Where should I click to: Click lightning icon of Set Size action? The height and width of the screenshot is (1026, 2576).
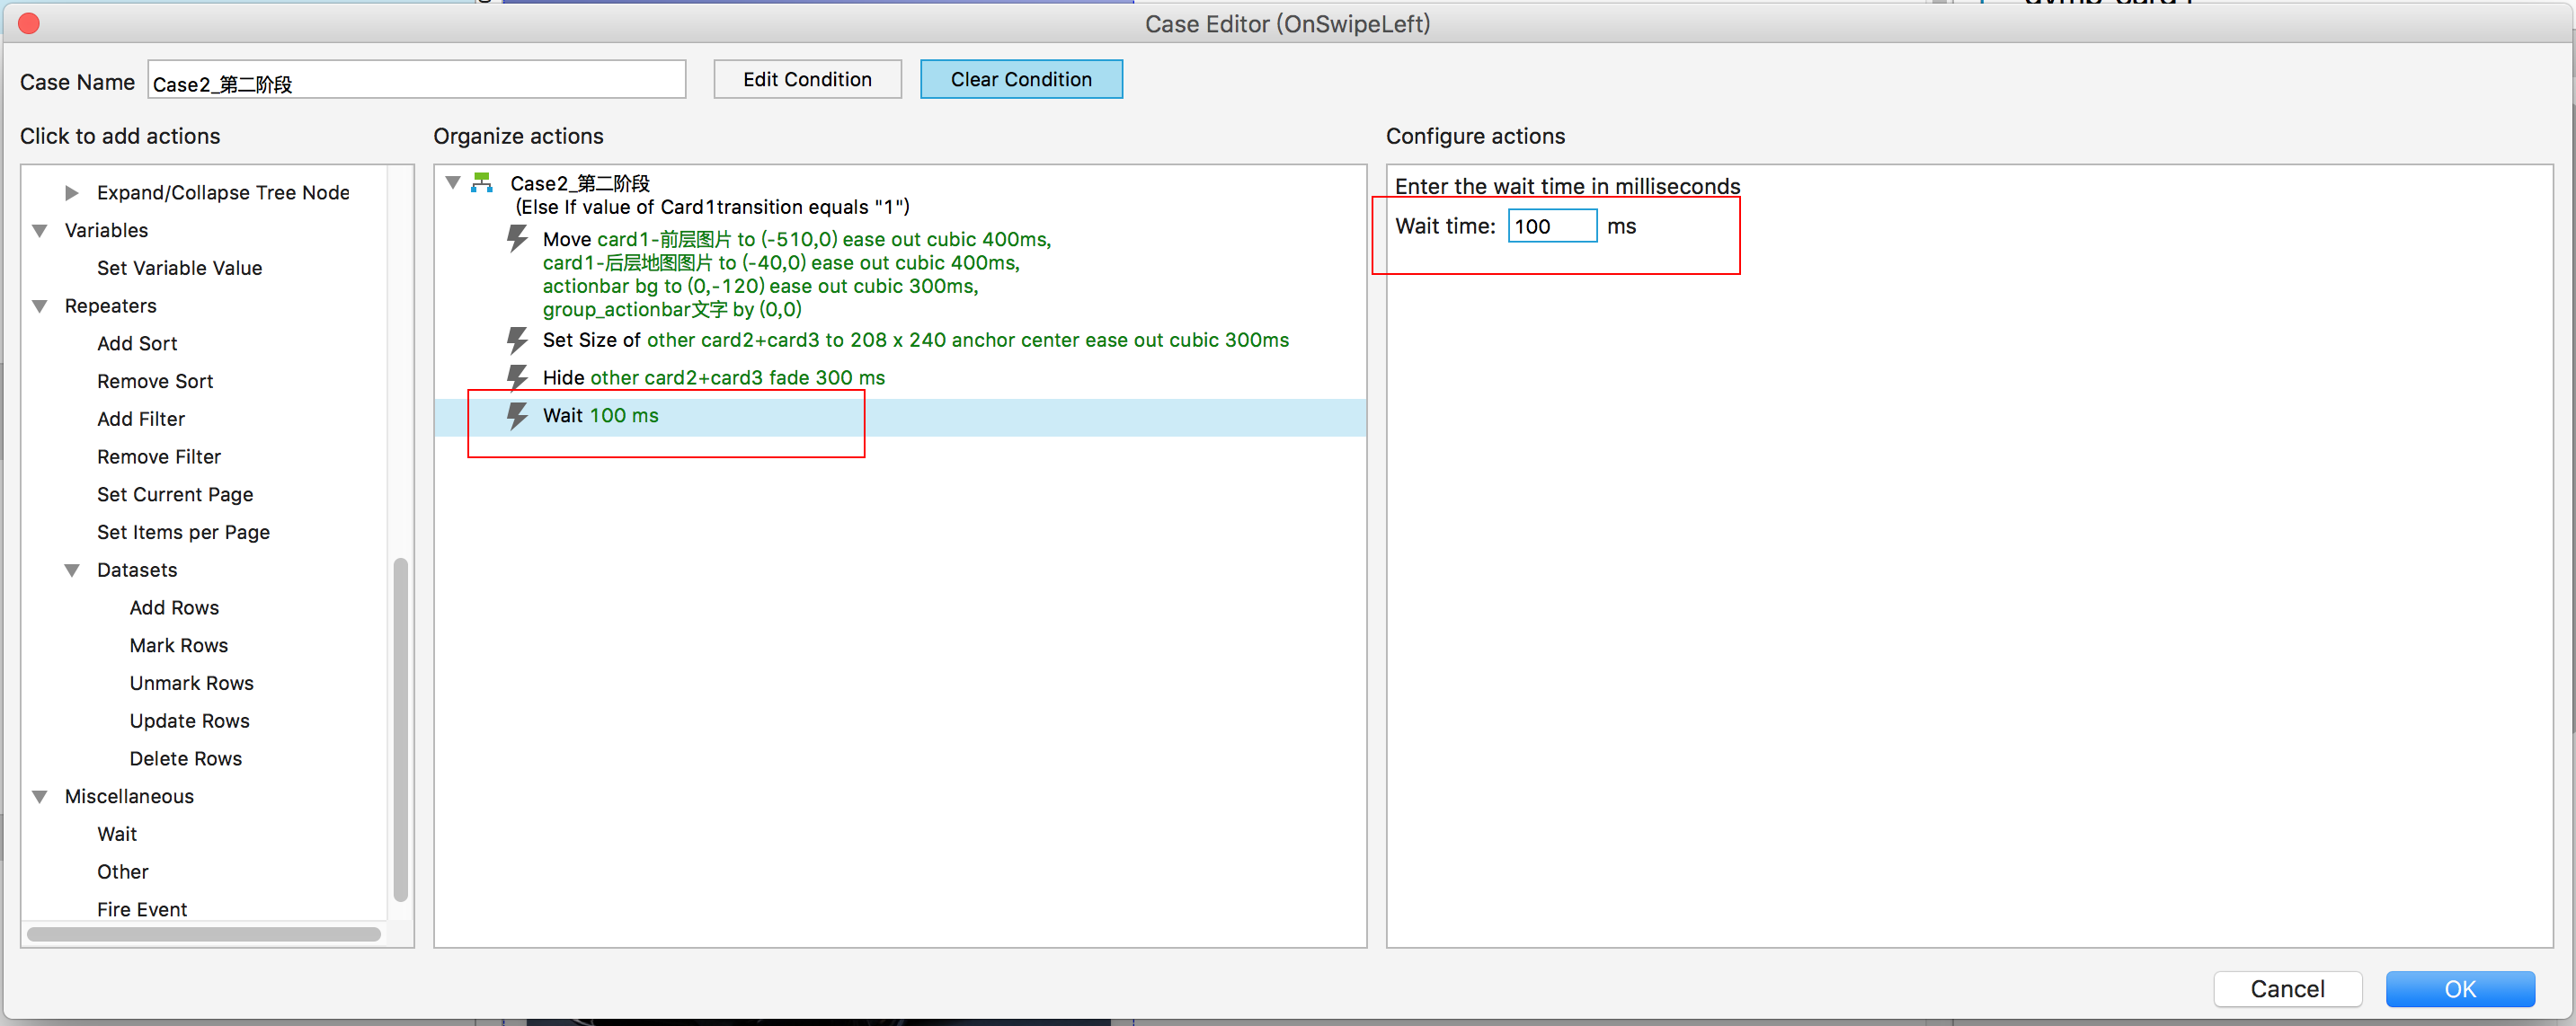click(517, 340)
